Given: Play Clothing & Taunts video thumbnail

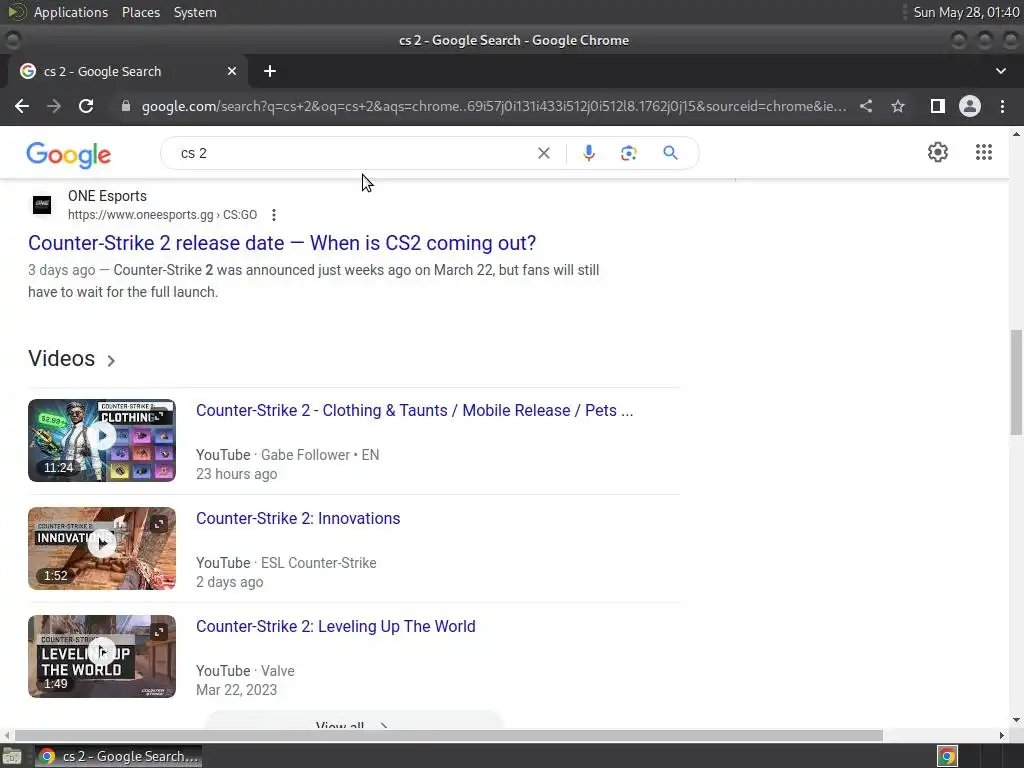Looking at the screenshot, I should [102, 440].
